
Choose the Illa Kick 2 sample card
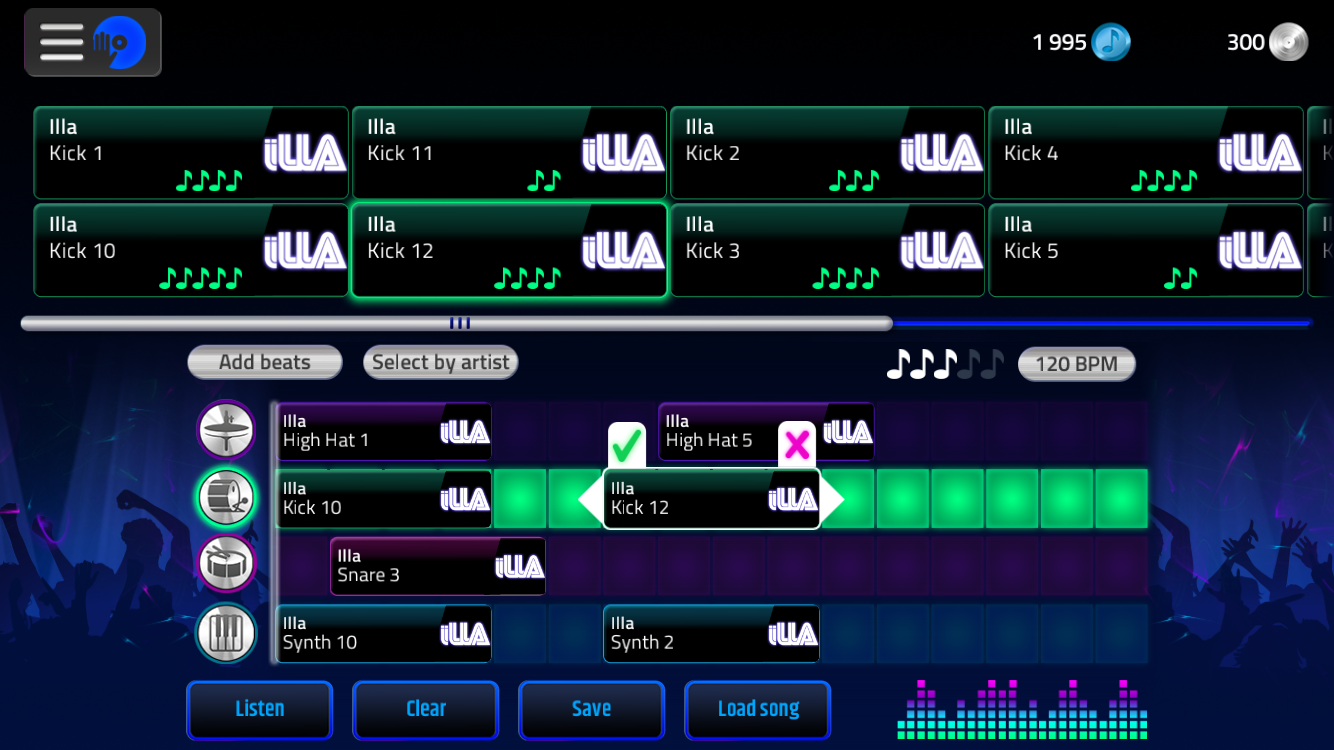pyautogui.click(x=827, y=153)
